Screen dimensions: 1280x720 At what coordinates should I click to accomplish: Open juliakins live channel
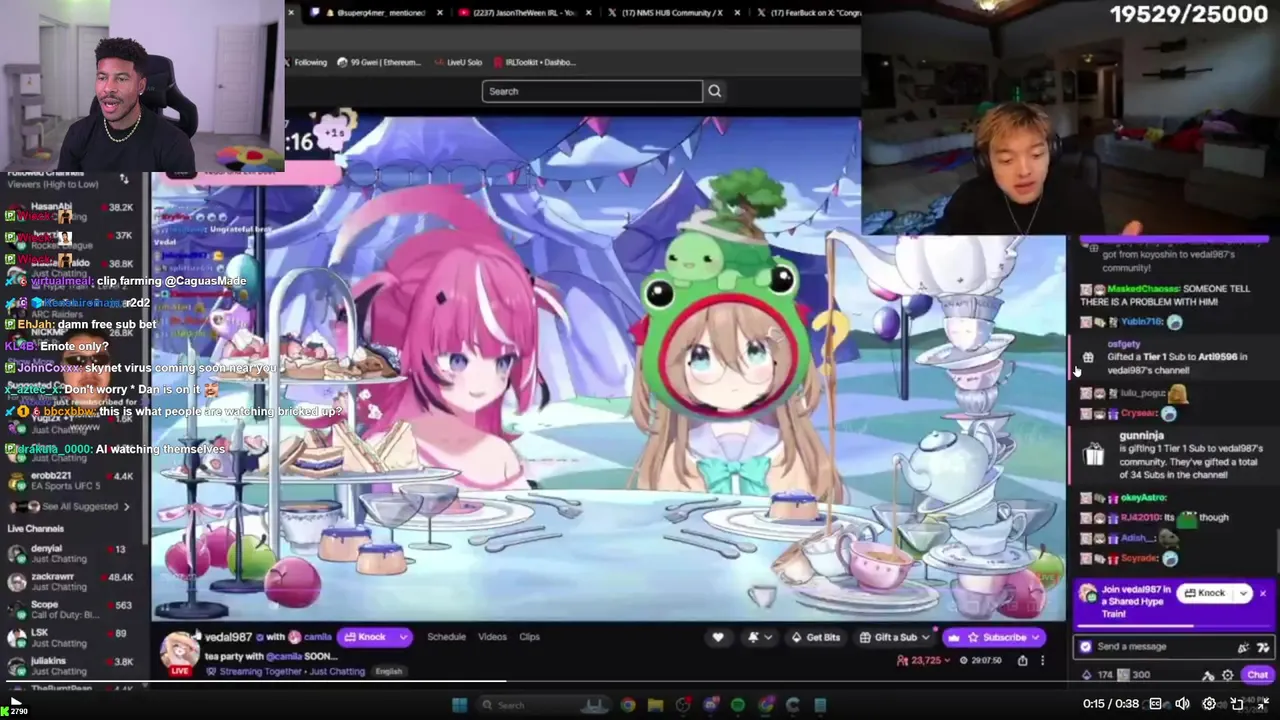[70, 666]
